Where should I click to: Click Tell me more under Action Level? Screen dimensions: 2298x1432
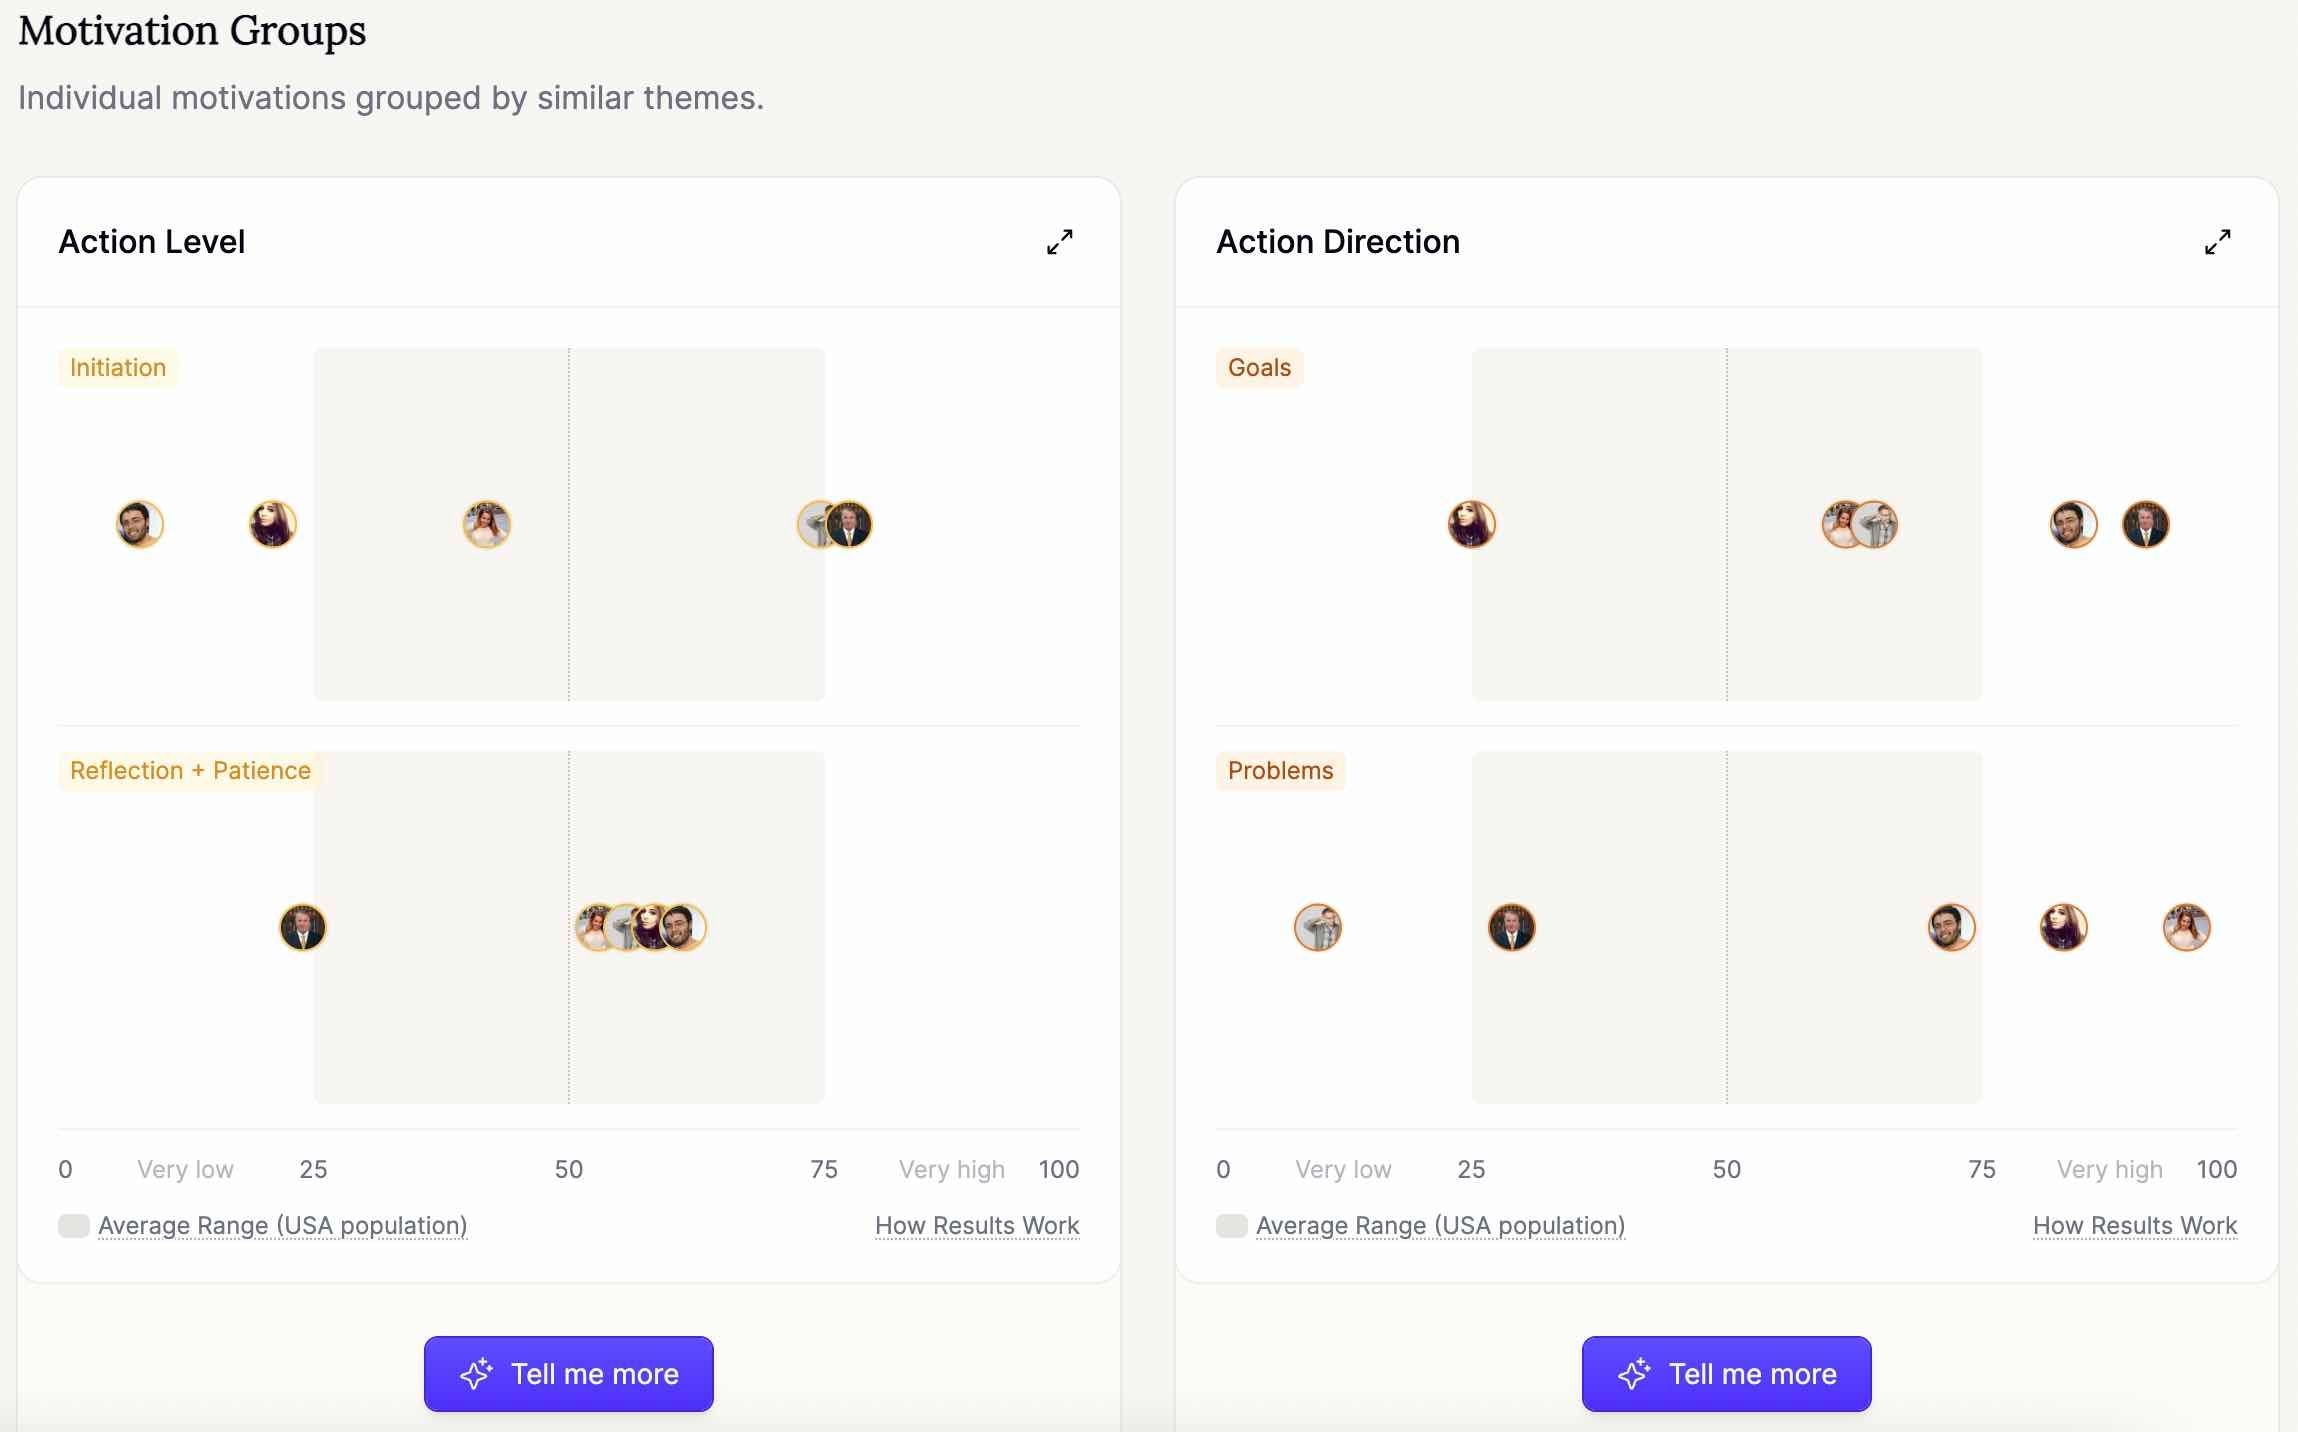569,1374
